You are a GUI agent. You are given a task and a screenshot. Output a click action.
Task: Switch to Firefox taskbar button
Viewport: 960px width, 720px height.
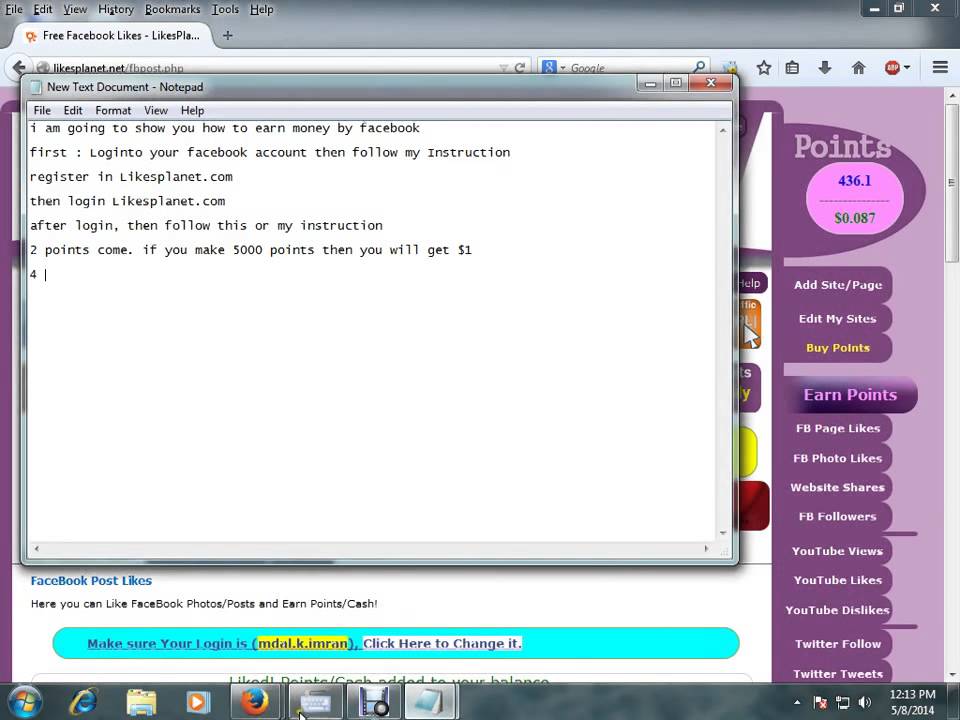pyautogui.click(x=255, y=702)
